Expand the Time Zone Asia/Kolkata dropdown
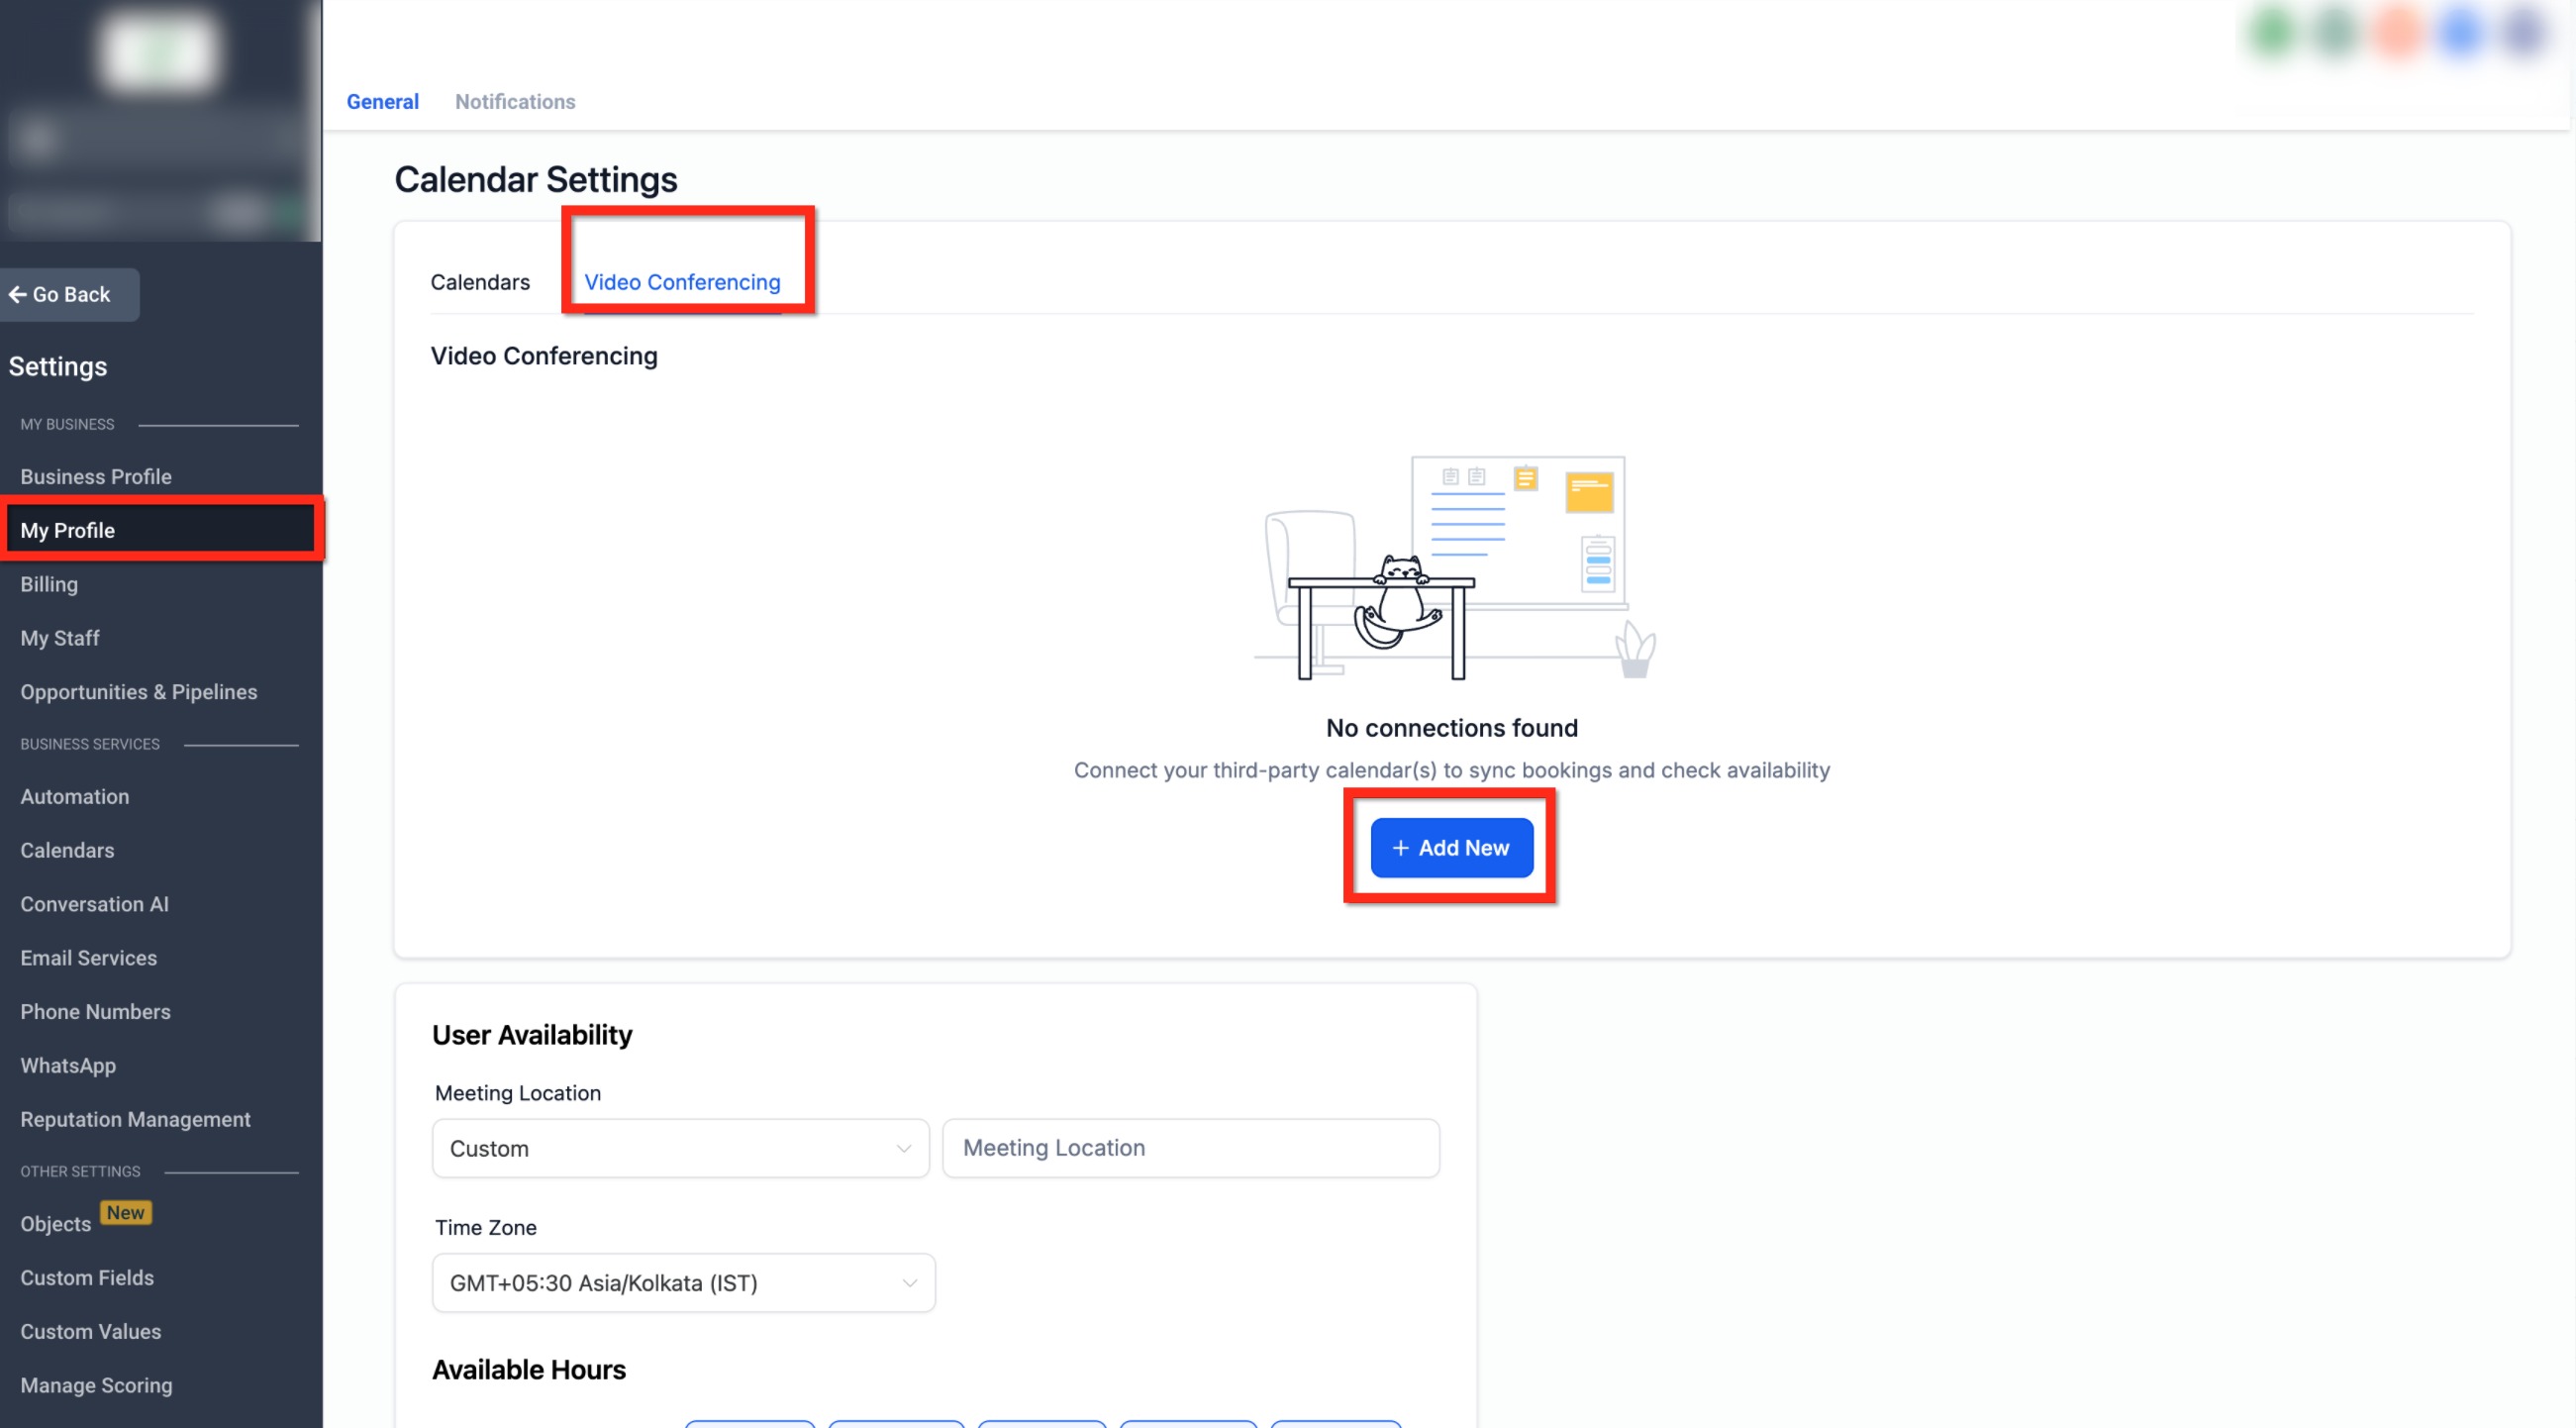 [683, 1283]
